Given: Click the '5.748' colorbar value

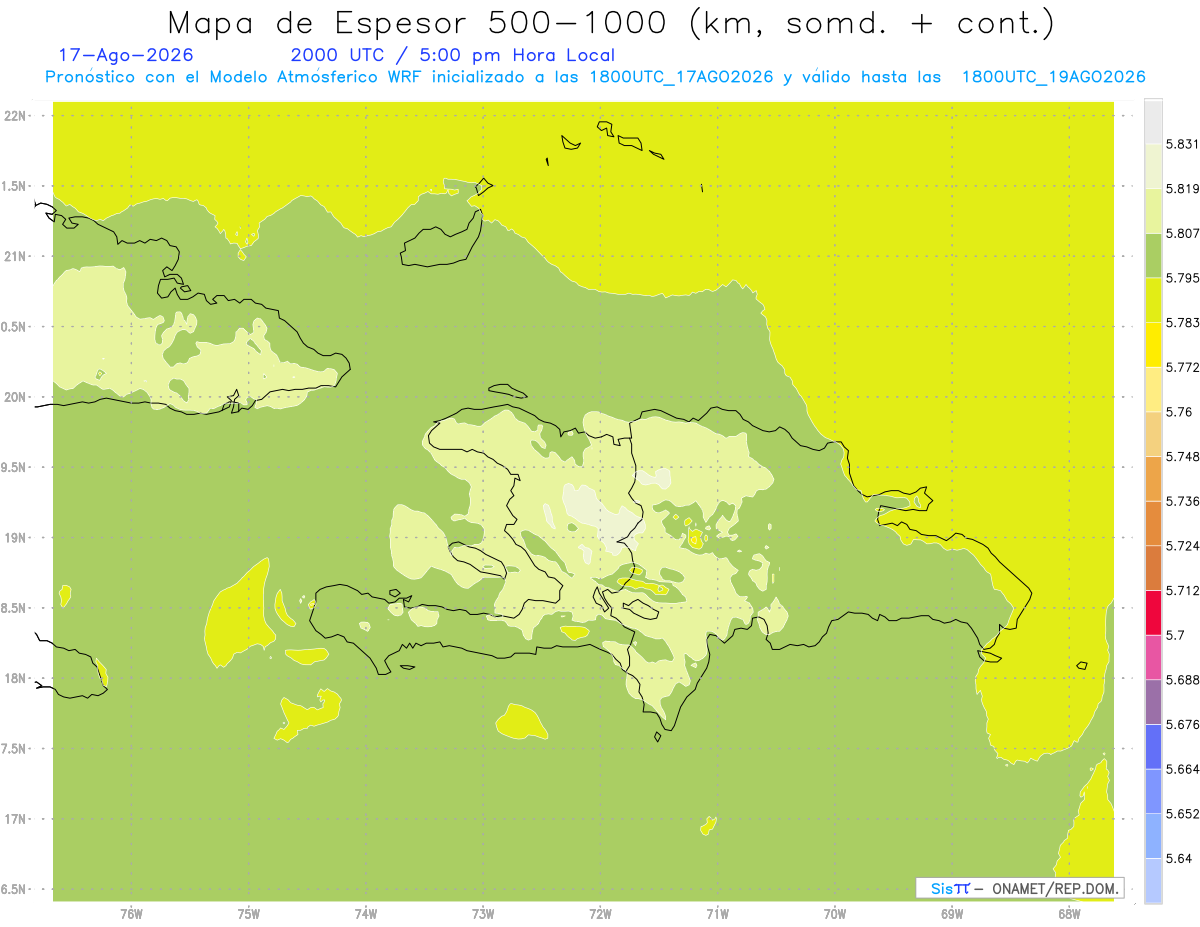Looking at the screenshot, I should [x=1182, y=457].
